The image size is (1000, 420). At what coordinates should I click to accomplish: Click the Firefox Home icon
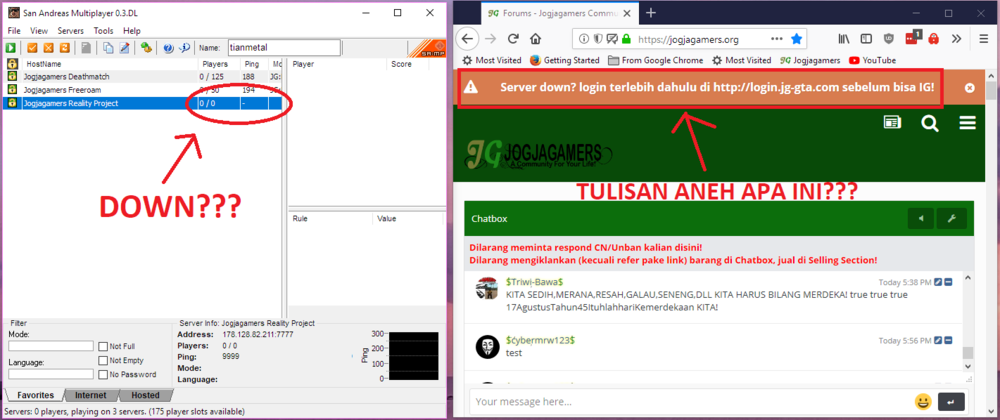click(534, 39)
